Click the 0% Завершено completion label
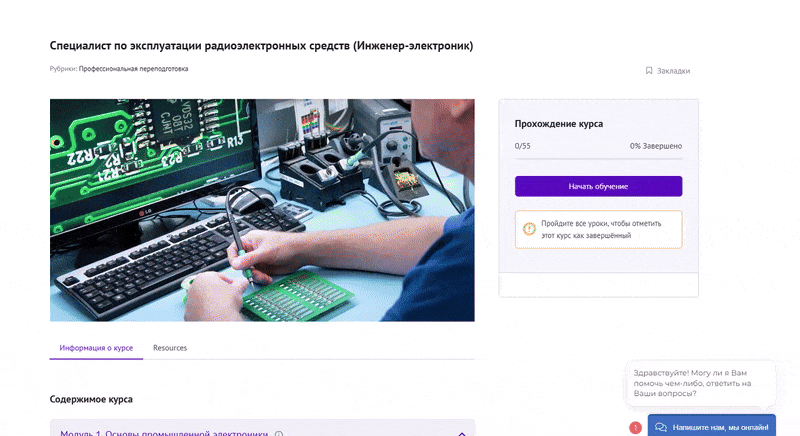 [655, 146]
